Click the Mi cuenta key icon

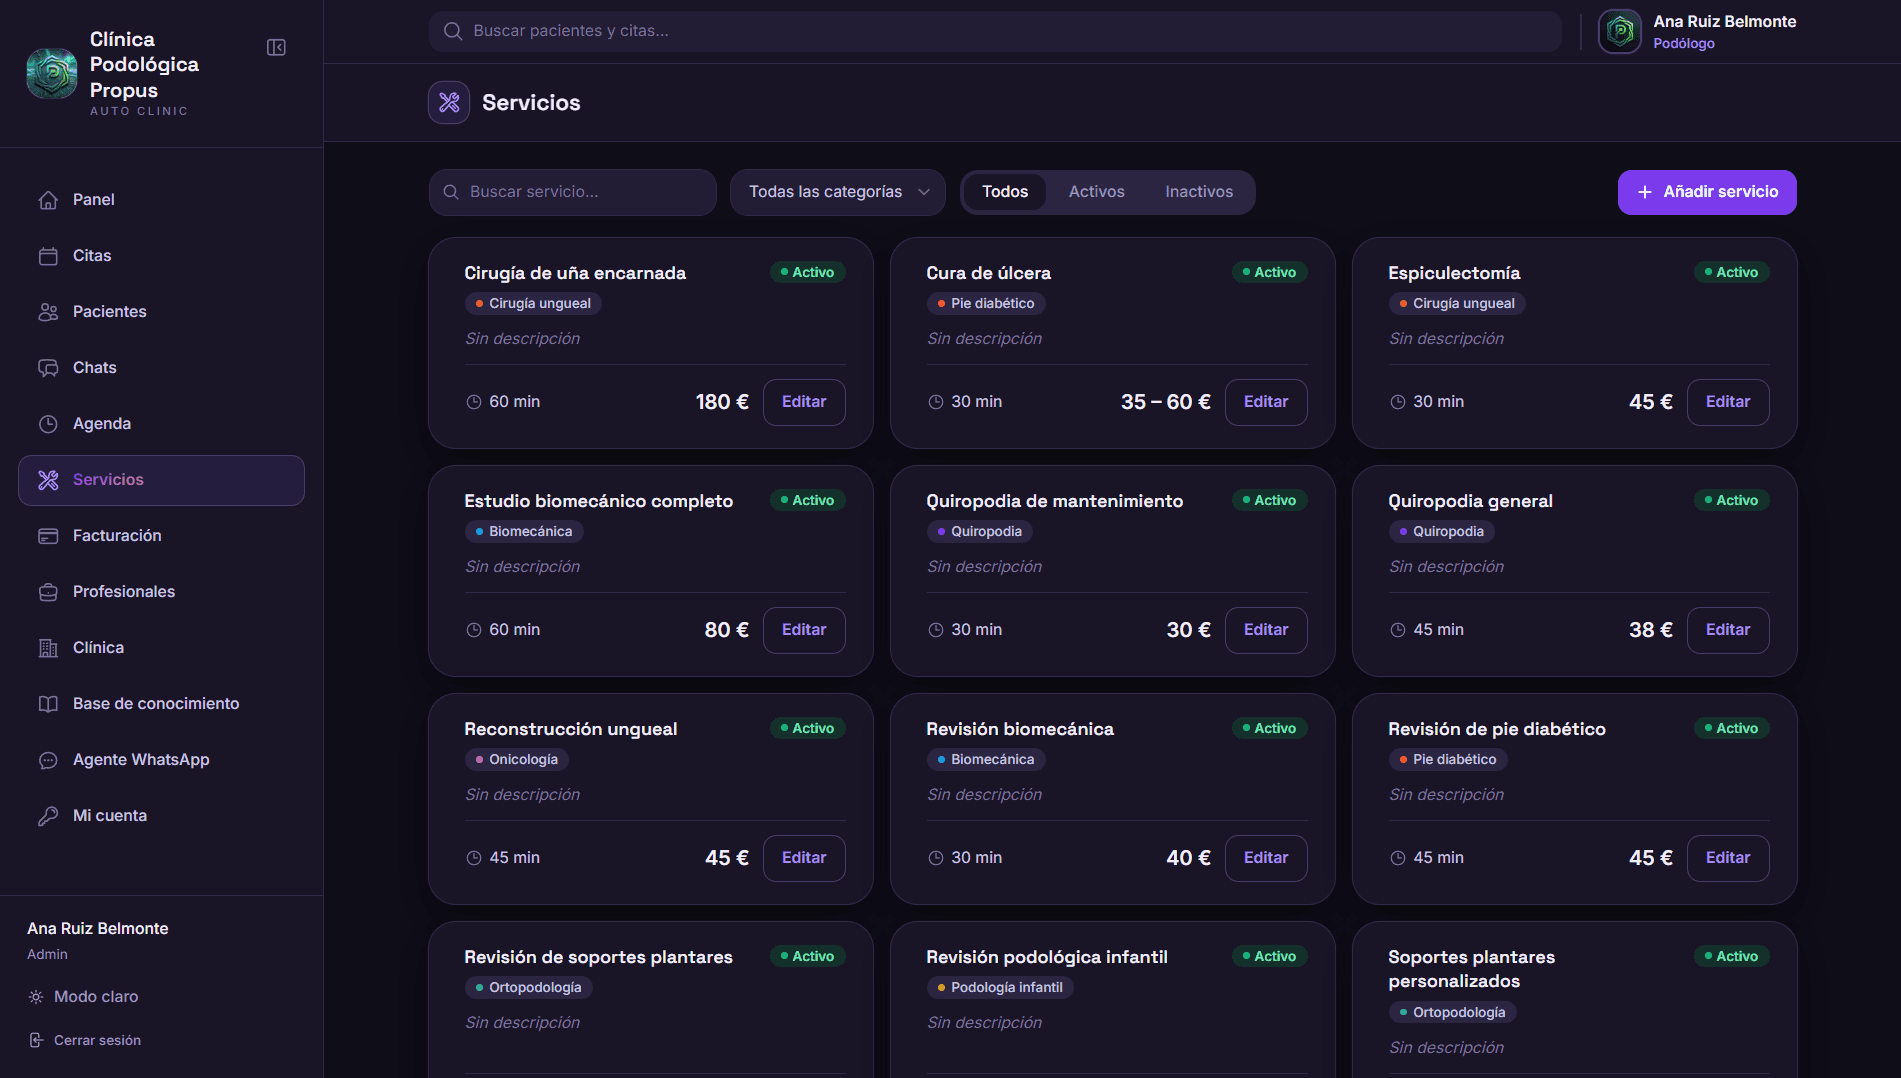[48, 816]
